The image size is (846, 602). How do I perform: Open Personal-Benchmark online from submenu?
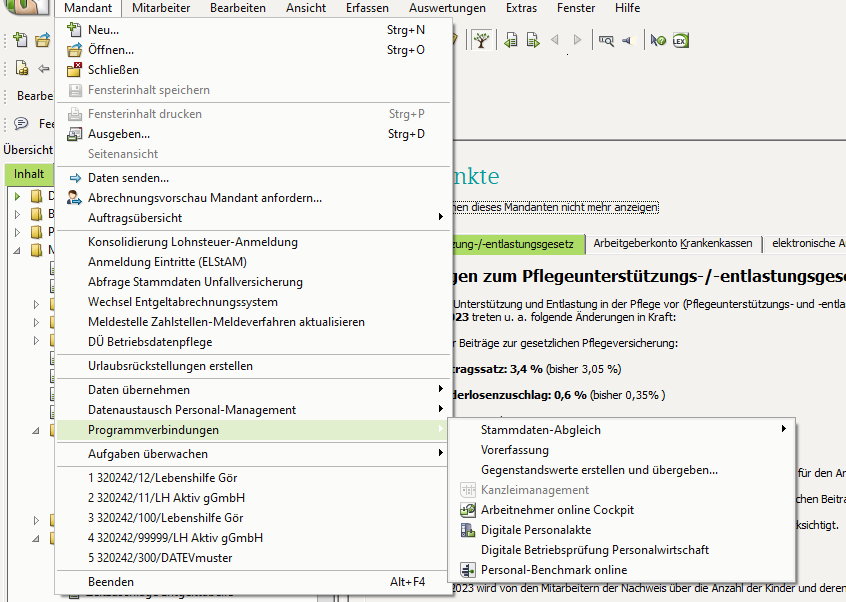(622, 570)
